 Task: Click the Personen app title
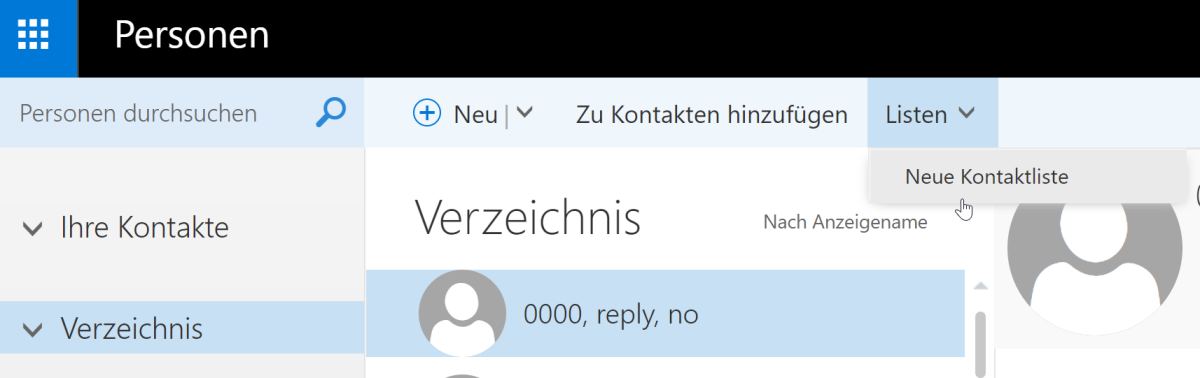click(192, 36)
